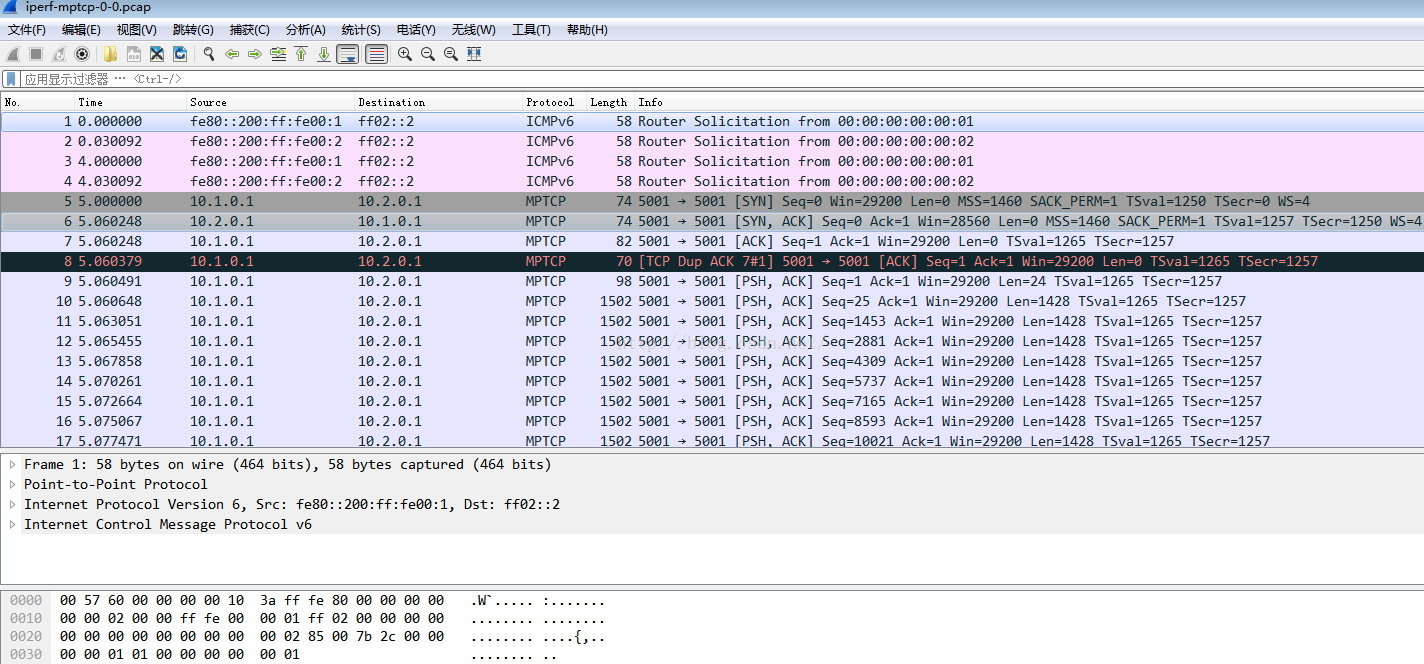Expand the Frame 1 details row
This screenshot has height=664, width=1424.
coord(12,464)
